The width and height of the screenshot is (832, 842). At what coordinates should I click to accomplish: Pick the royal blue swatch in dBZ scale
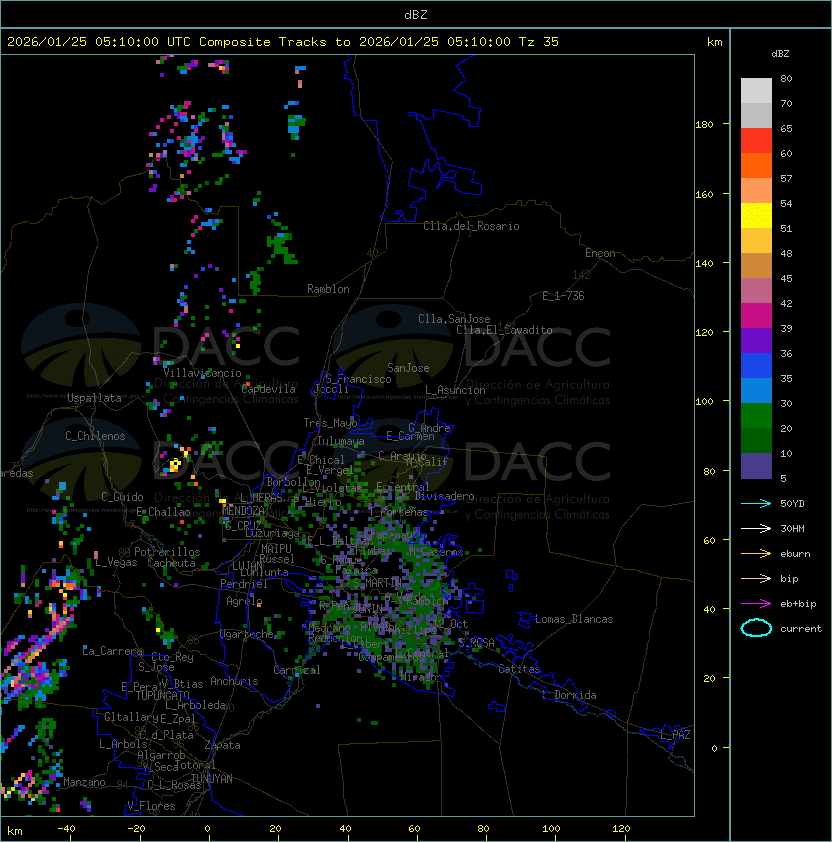[756, 366]
